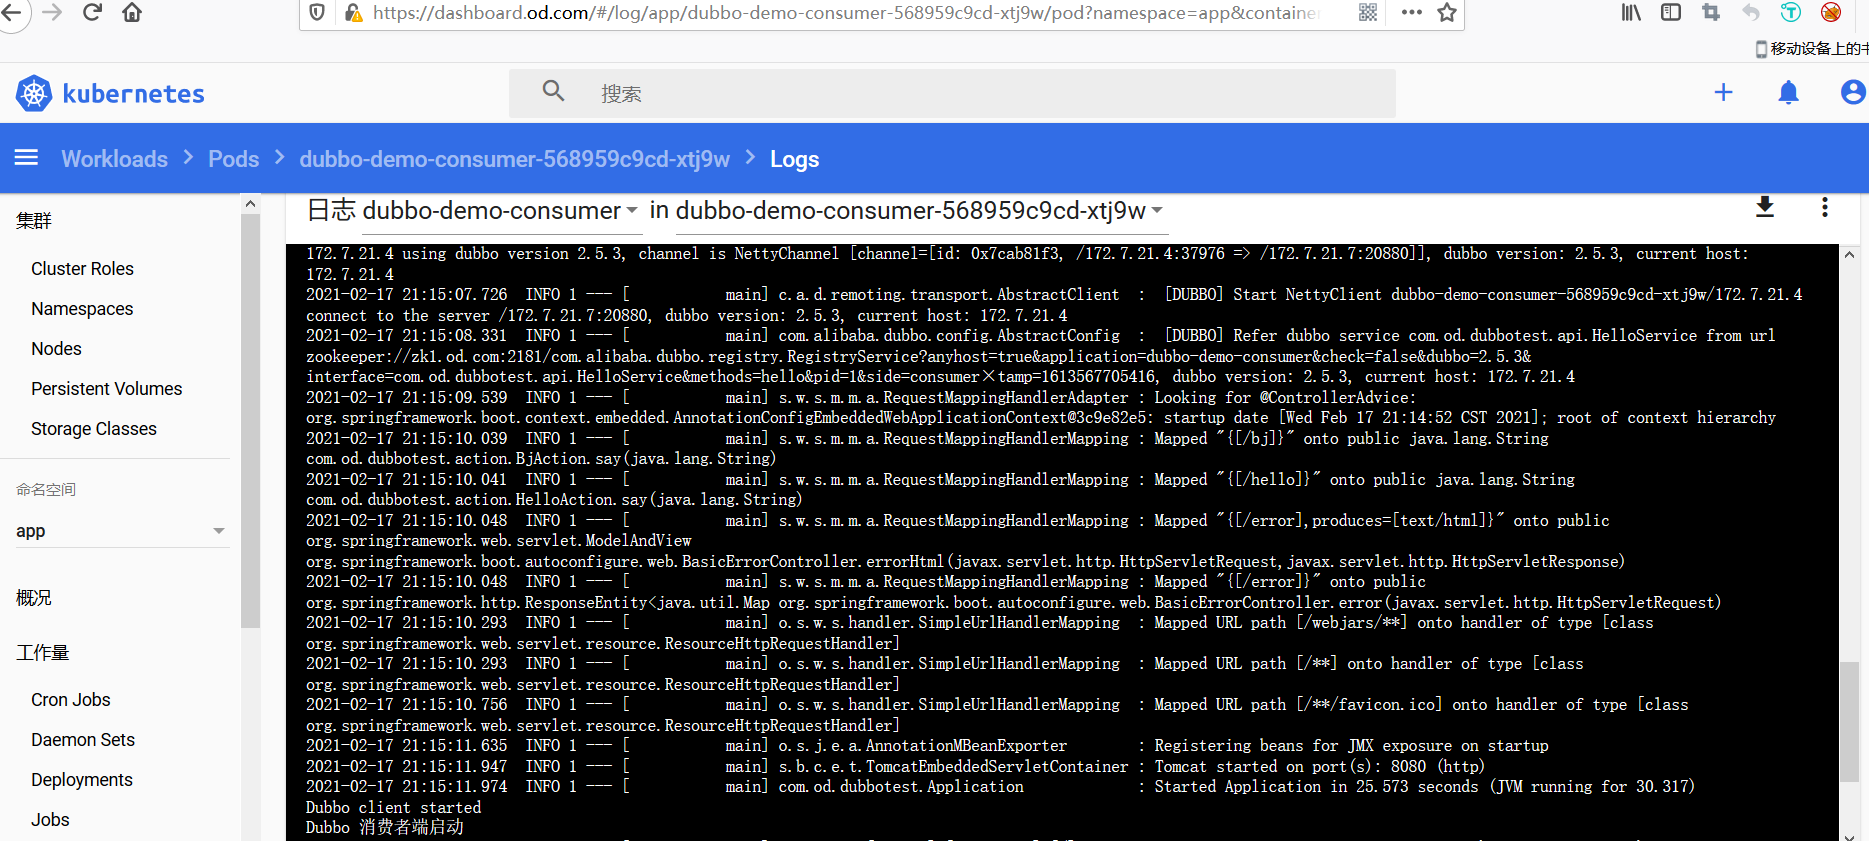The height and width of the screenshot is (841, 1869).
Task: Click the 集群 section heading
Action: [34, 221]
